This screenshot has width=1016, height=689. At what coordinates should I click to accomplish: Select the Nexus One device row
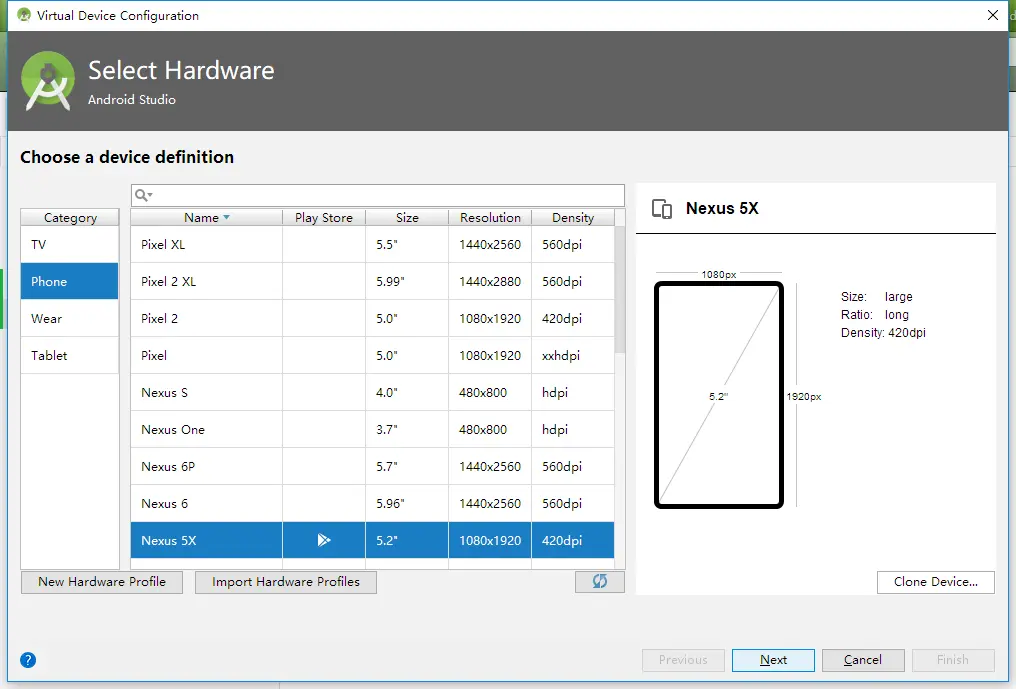click(373, 429)
